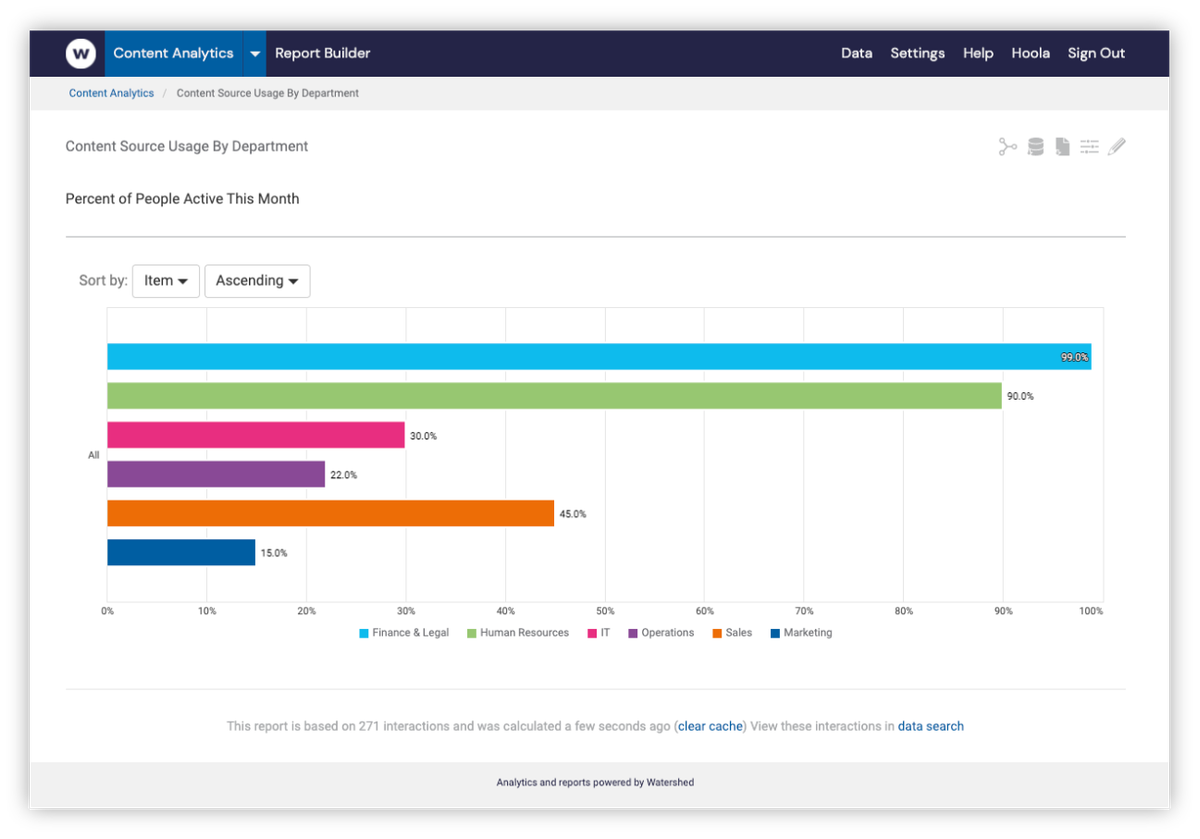View interactions in data search
Viewport: 1200px width, 839px height.
pos(931,726)
